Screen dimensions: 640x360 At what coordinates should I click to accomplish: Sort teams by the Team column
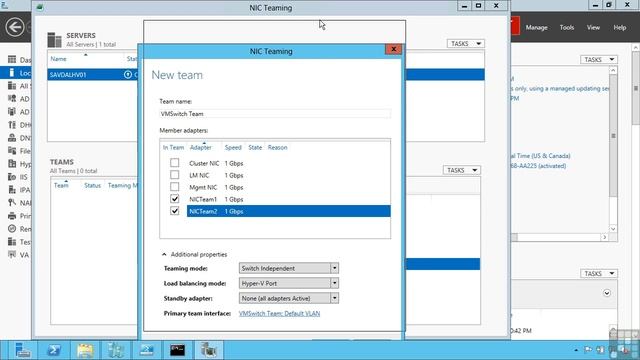tap(61, 185)
